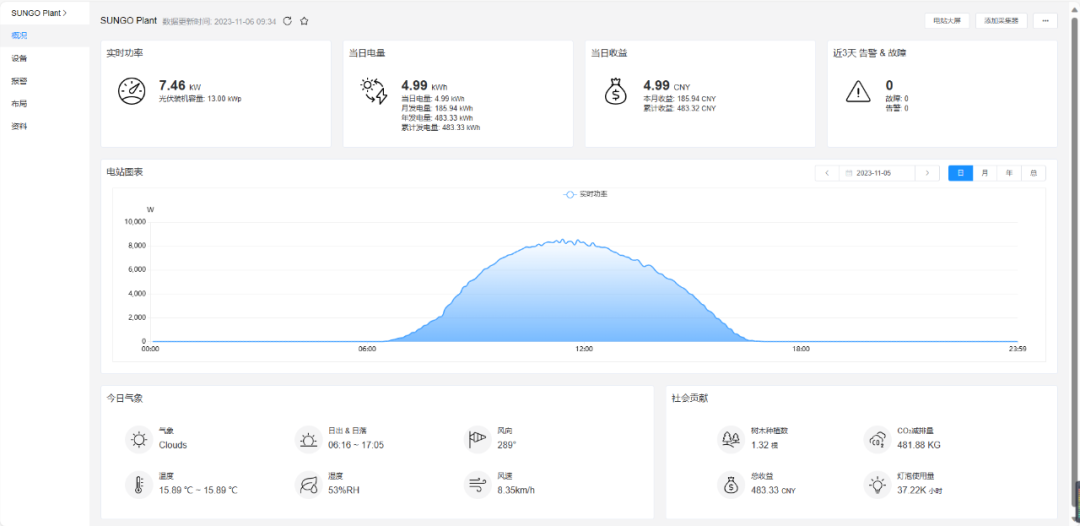This screenshot has width=1080, height=526.
Task: Click the calendar icon in the date field
Action: (x=849, y=173)
